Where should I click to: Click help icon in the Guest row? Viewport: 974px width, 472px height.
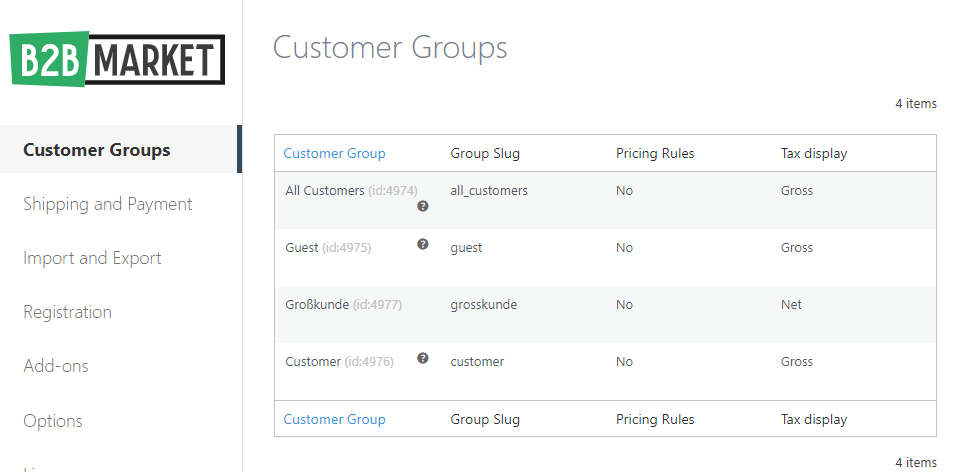(x=423, y=244)
